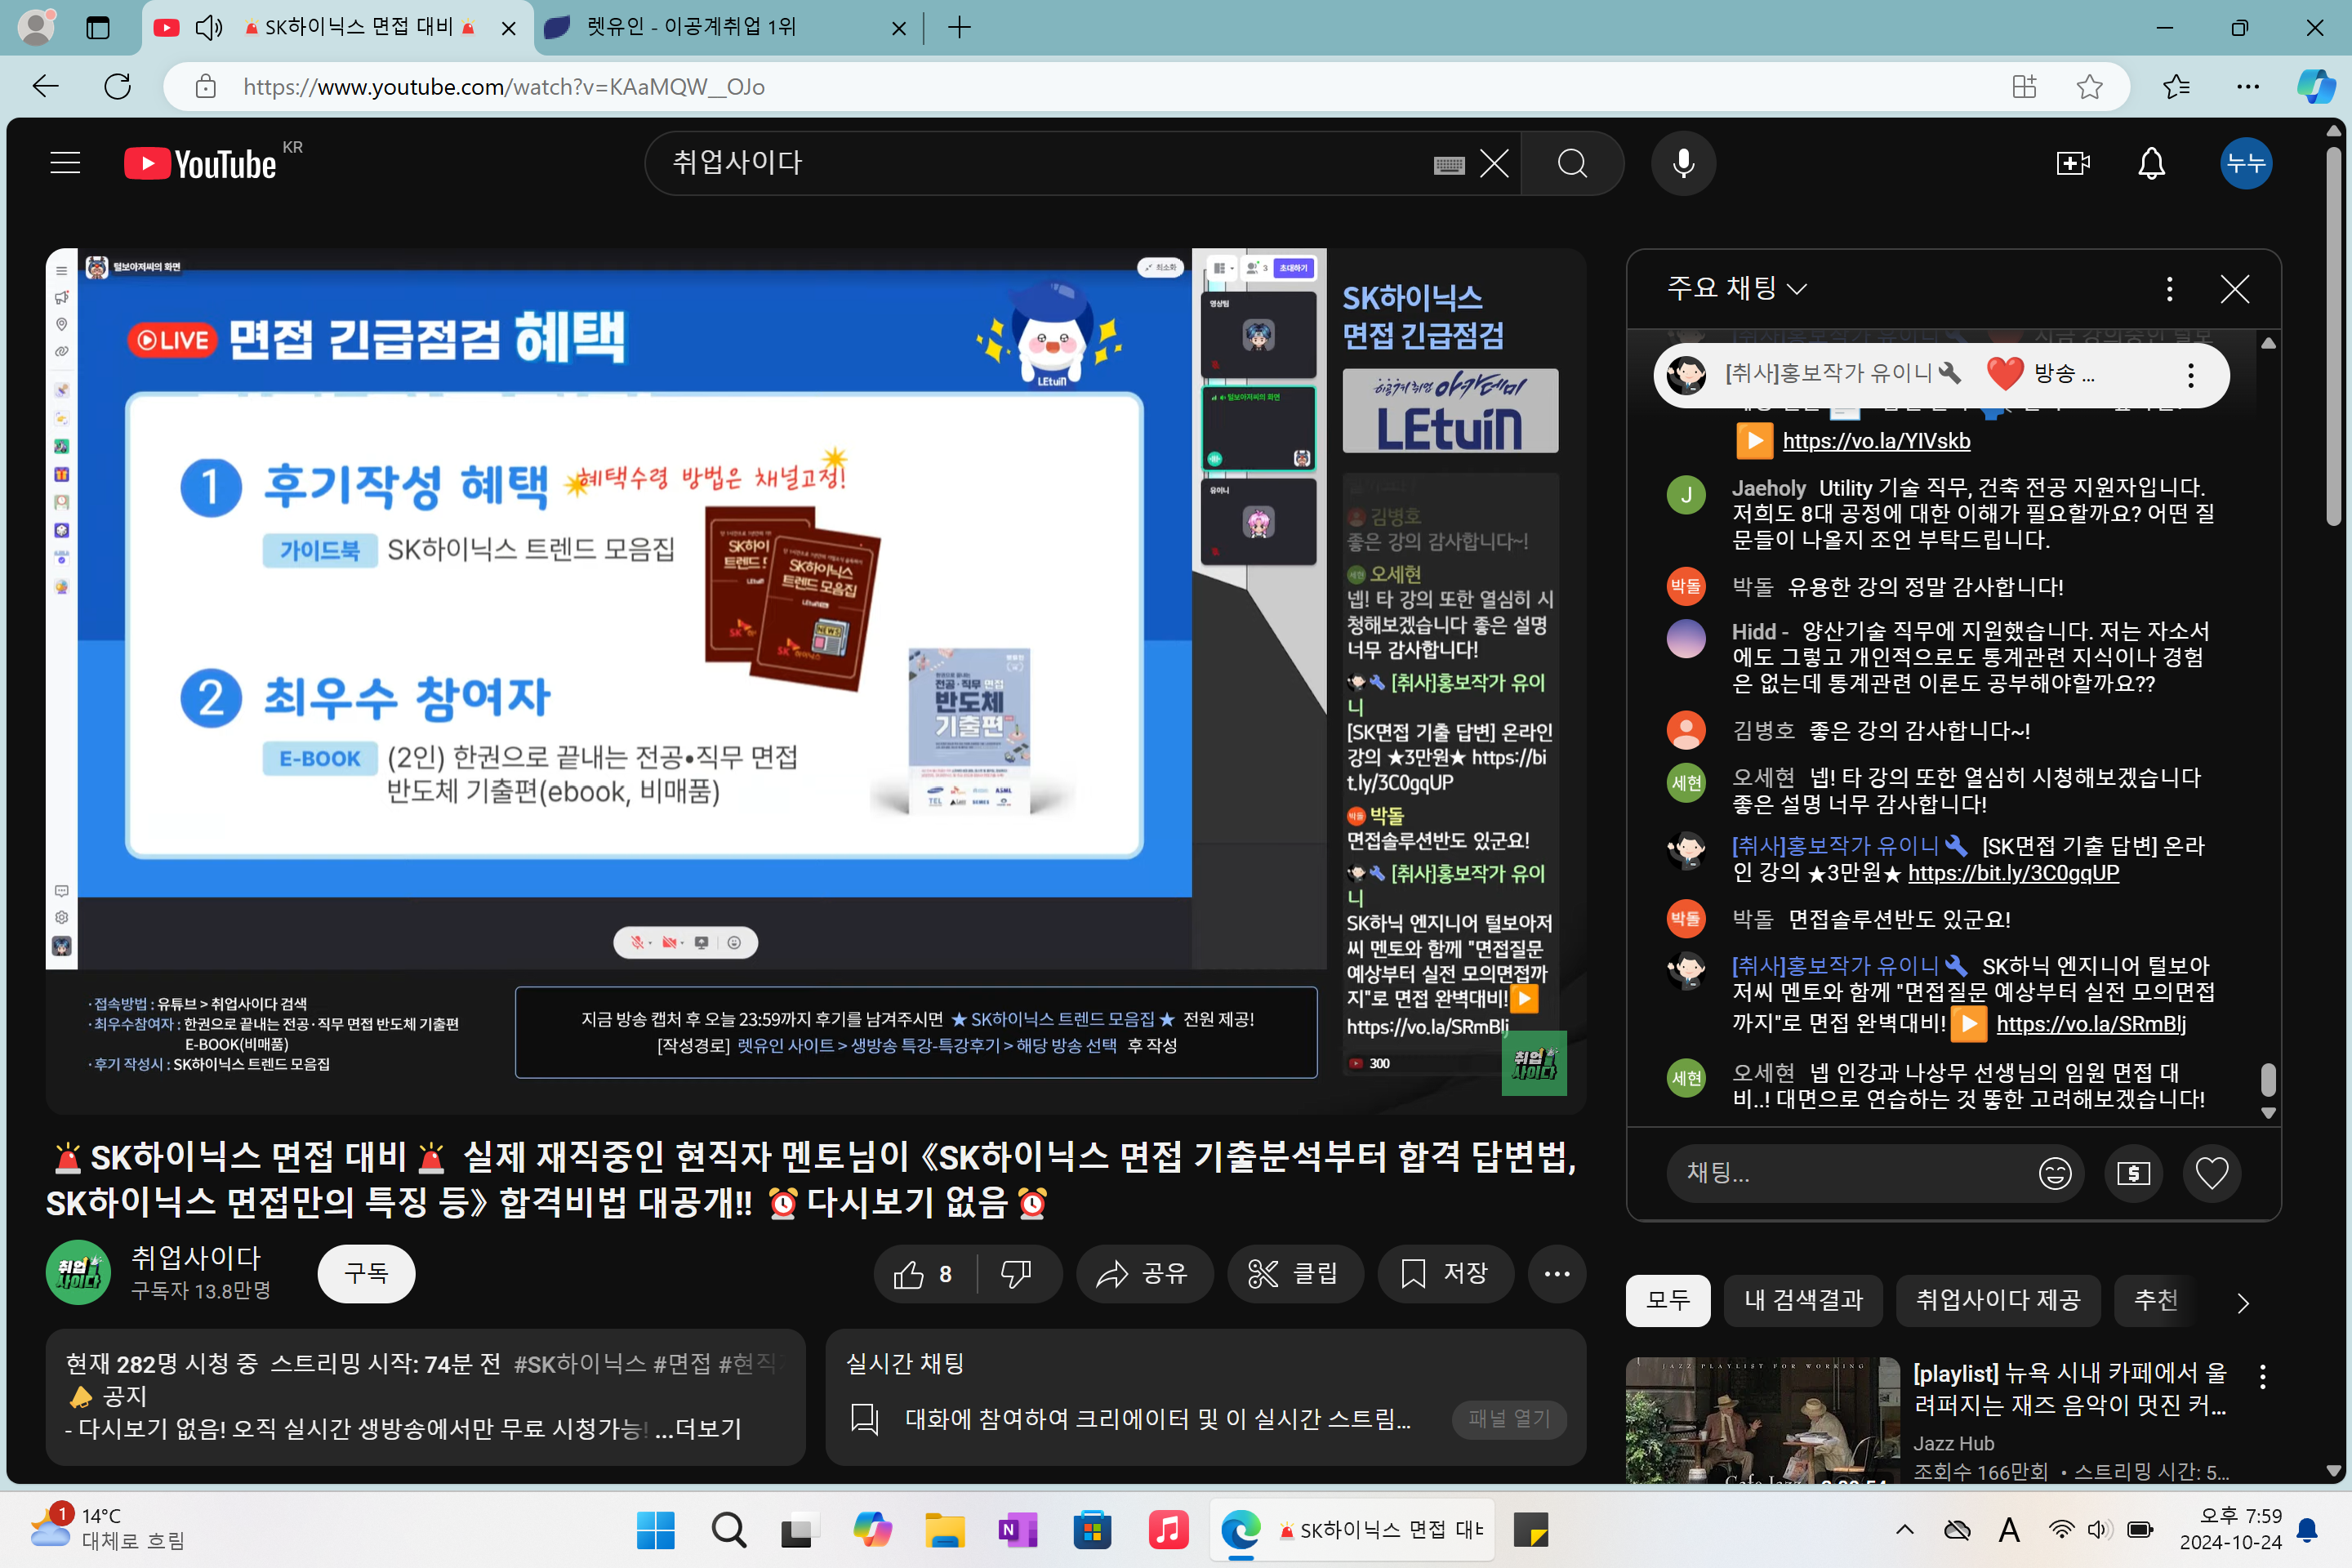2352x1568 pixels.
Task: Select the 취업사이다 제공 chip
Action: pos(1997,1300)
